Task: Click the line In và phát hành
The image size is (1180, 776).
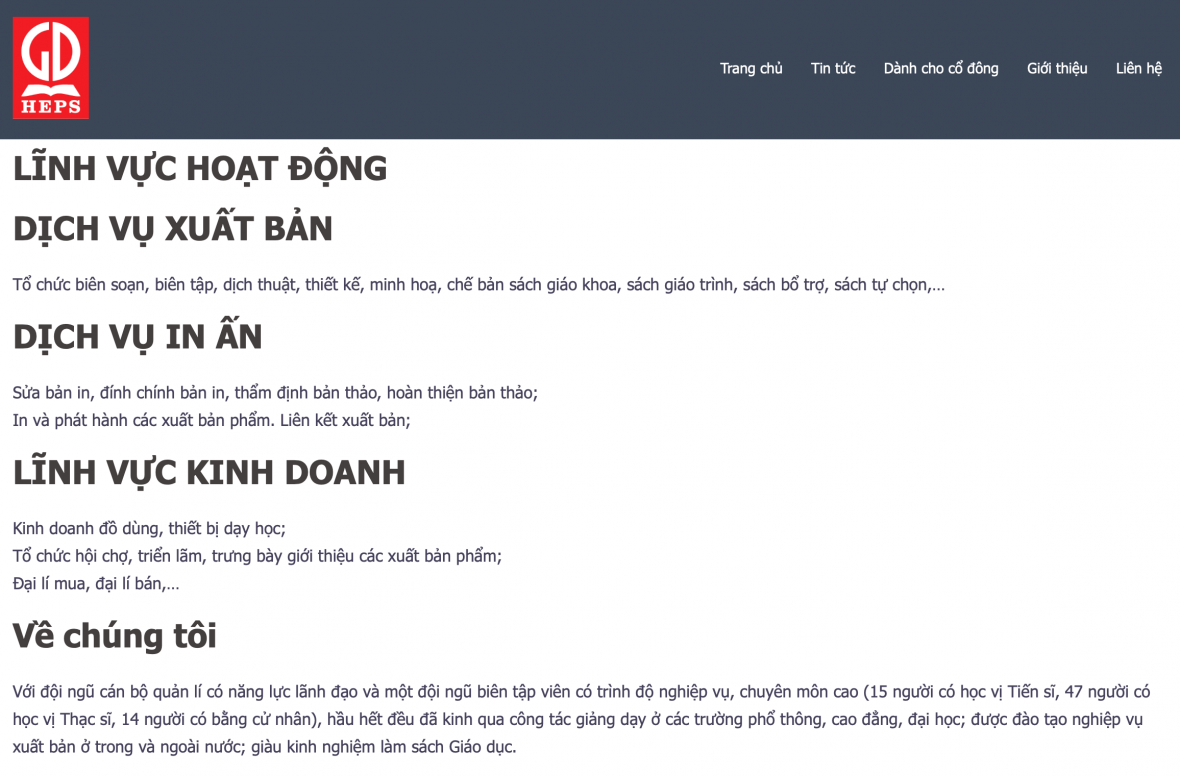Action: click(211, 420)
